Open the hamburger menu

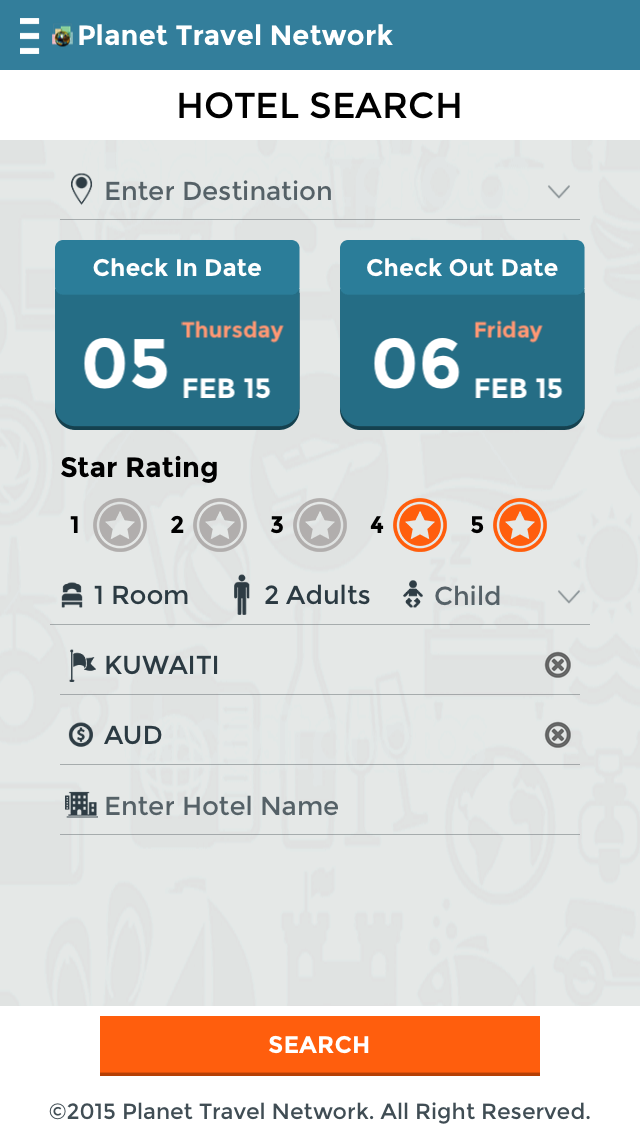point(30,36)
